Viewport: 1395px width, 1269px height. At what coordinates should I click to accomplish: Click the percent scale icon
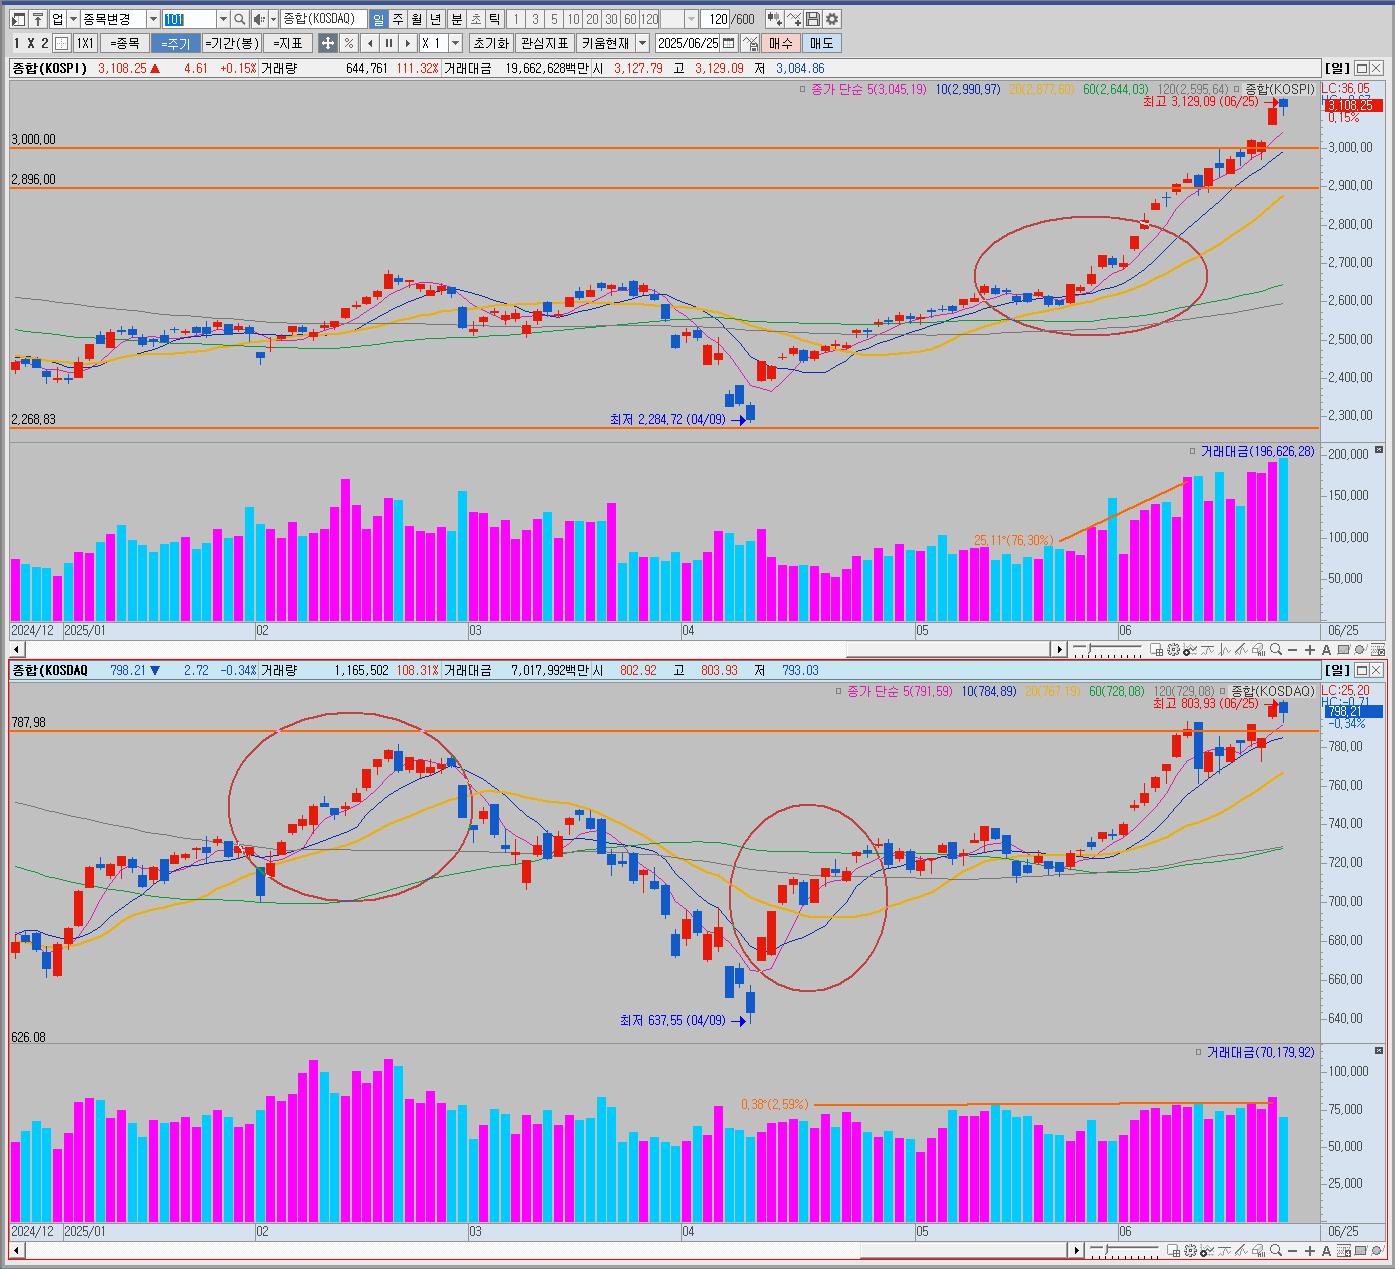click(x=348, y=43)
